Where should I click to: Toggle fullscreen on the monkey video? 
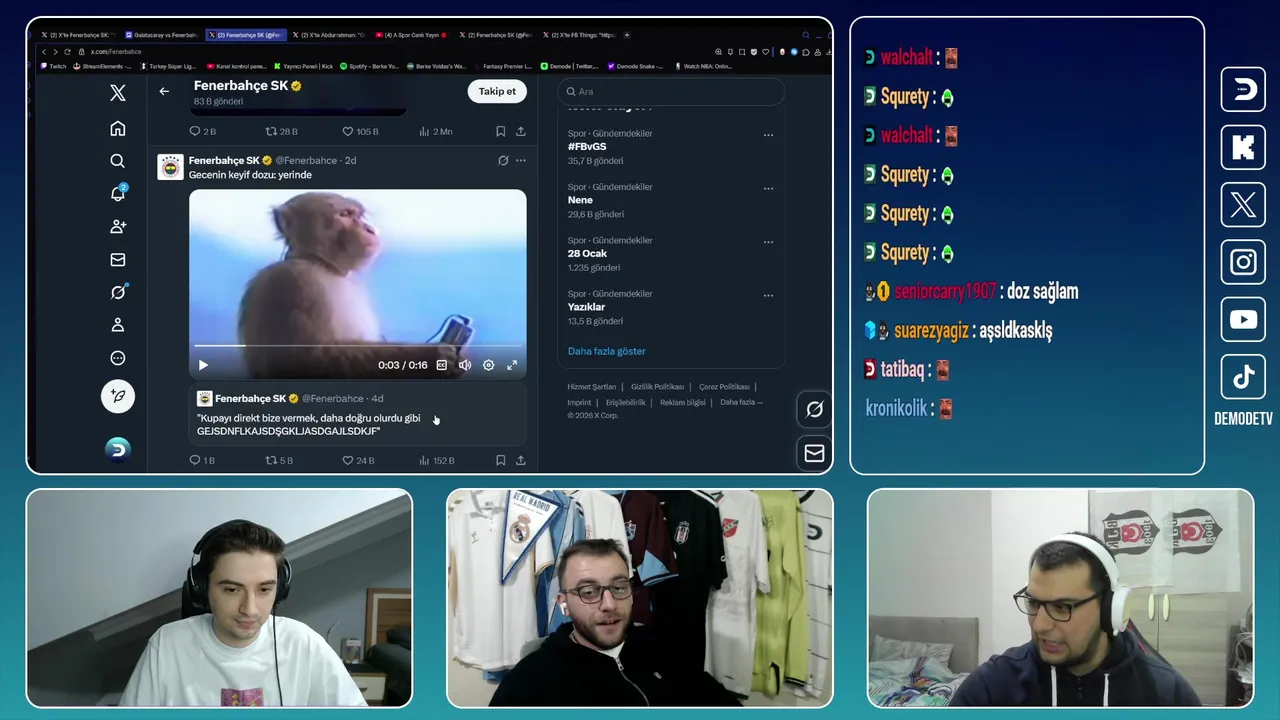(x=512, y=365)
